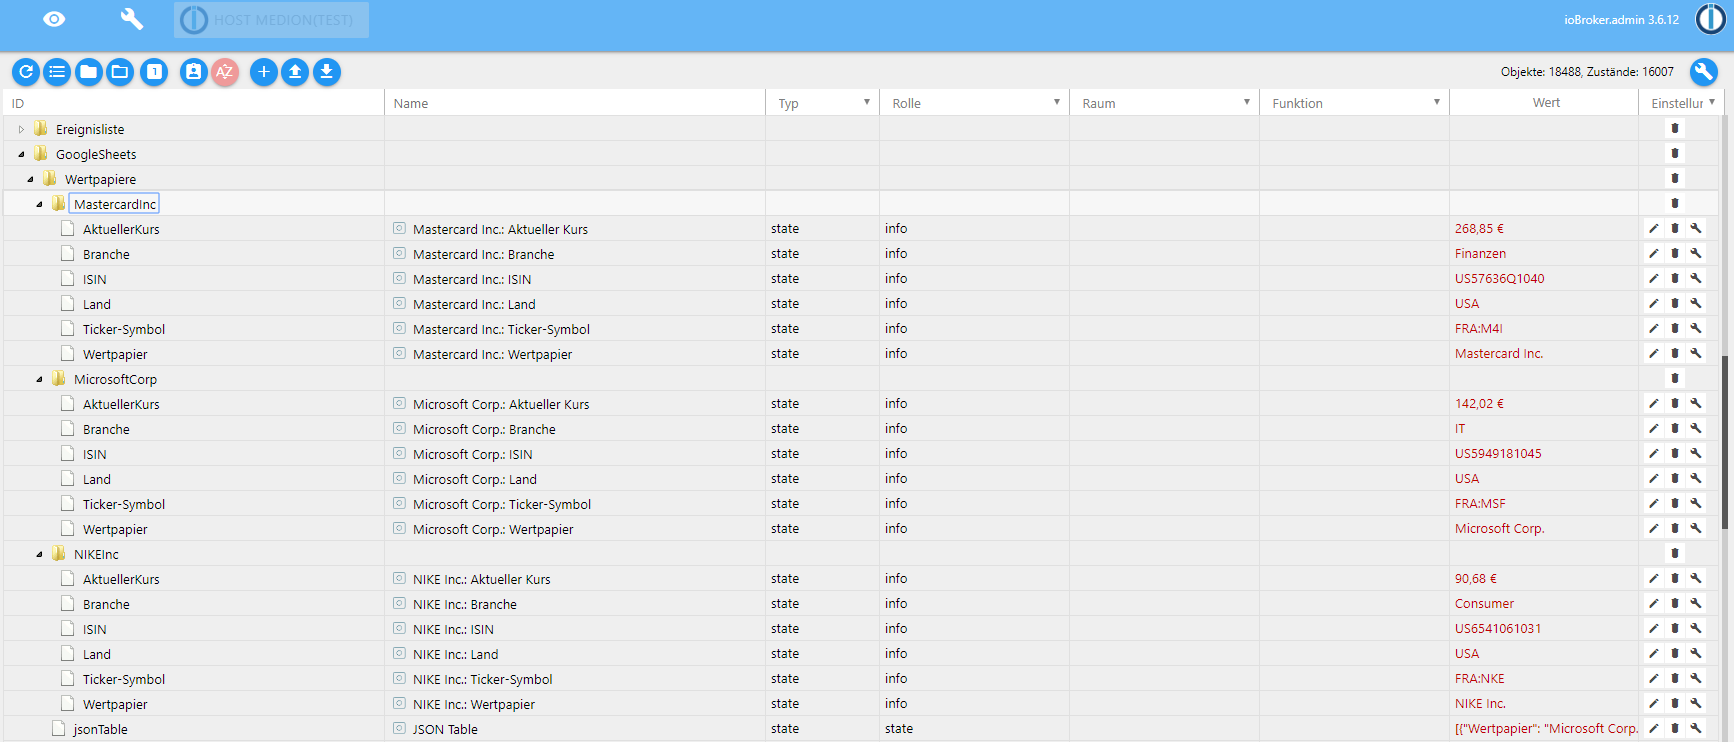The width and height of the screenshot is (1734, 742).
Task: Click the JSON Table value cell
Action: click(x=1545, y=729)
